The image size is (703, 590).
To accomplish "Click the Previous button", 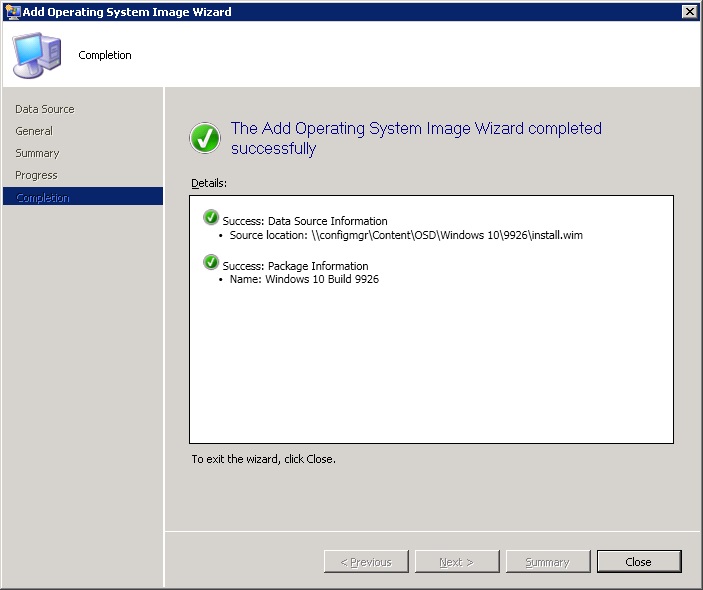I will (365, 562).
